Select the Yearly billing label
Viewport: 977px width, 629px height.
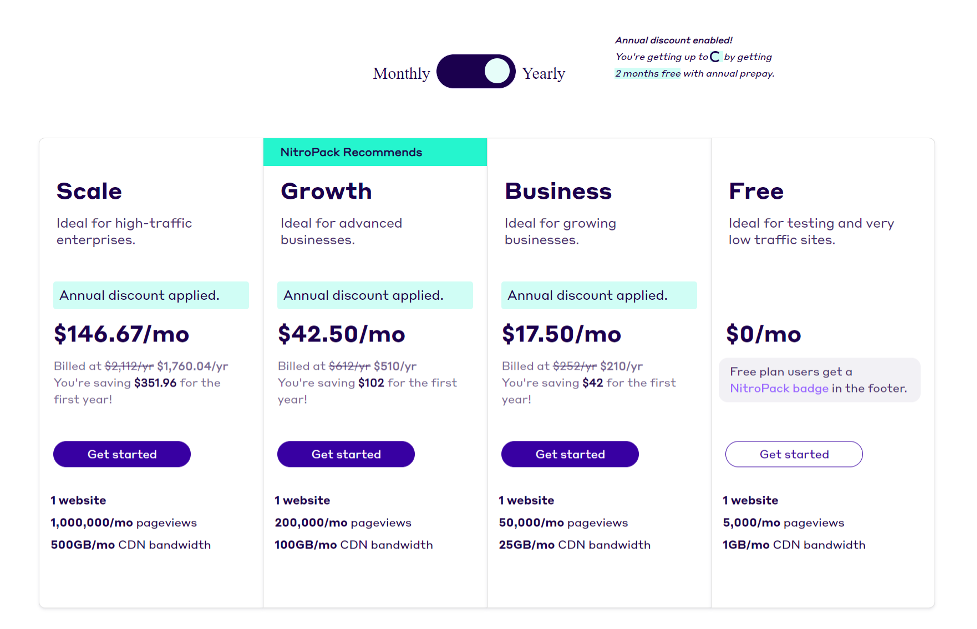[543, 74]
